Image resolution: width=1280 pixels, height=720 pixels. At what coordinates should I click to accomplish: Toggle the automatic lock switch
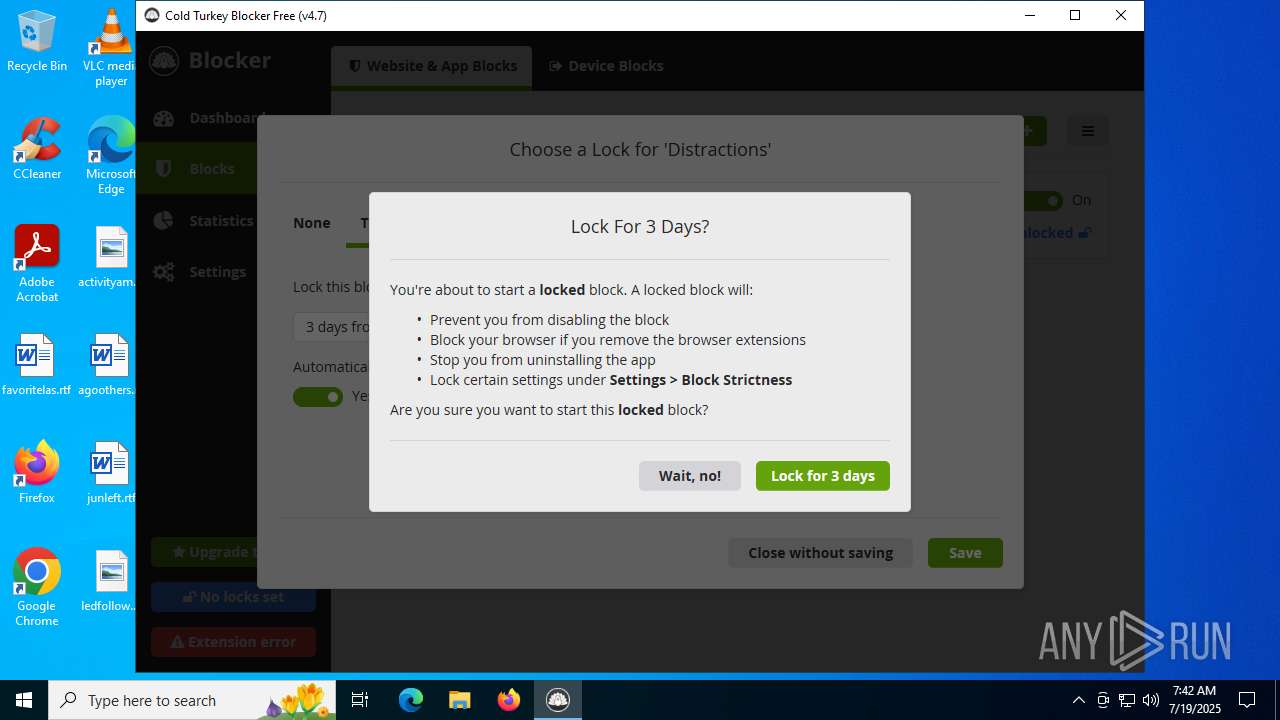point(318,397)
